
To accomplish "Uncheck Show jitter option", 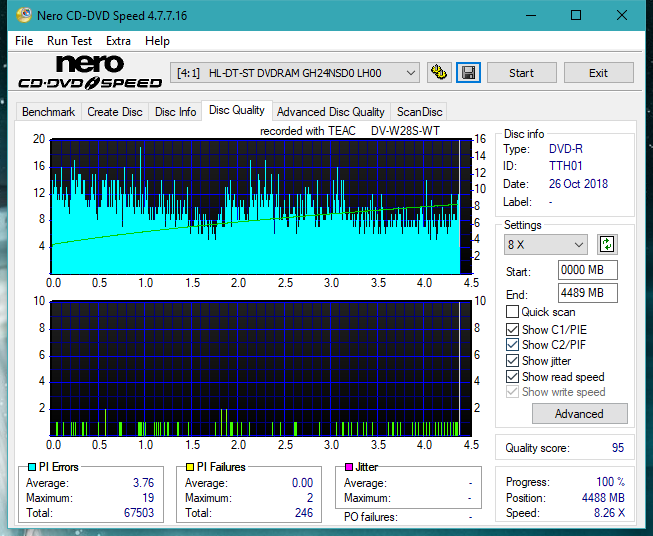I will click(x=512, y=361).
